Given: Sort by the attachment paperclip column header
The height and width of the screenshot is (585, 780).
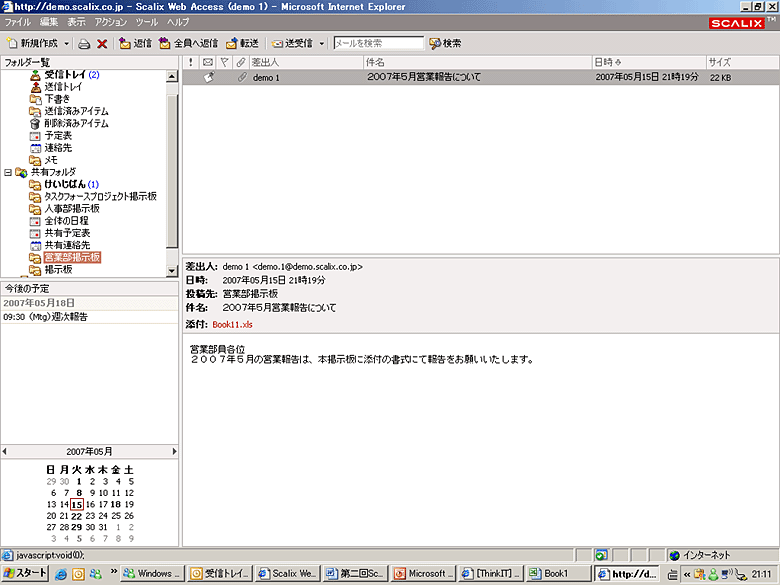Looking at the screenshot, I should click(240, 62).
